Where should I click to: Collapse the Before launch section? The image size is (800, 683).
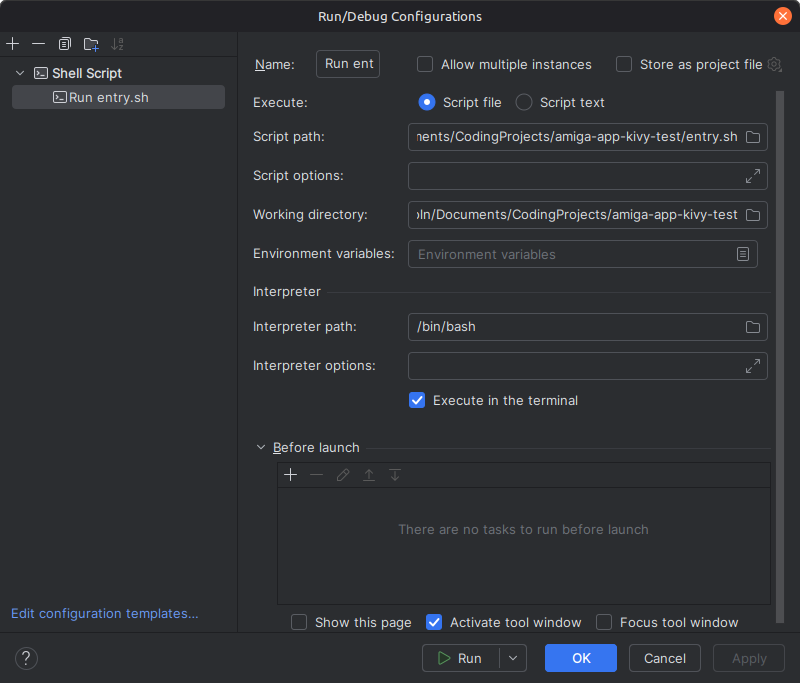click(262, 448)
